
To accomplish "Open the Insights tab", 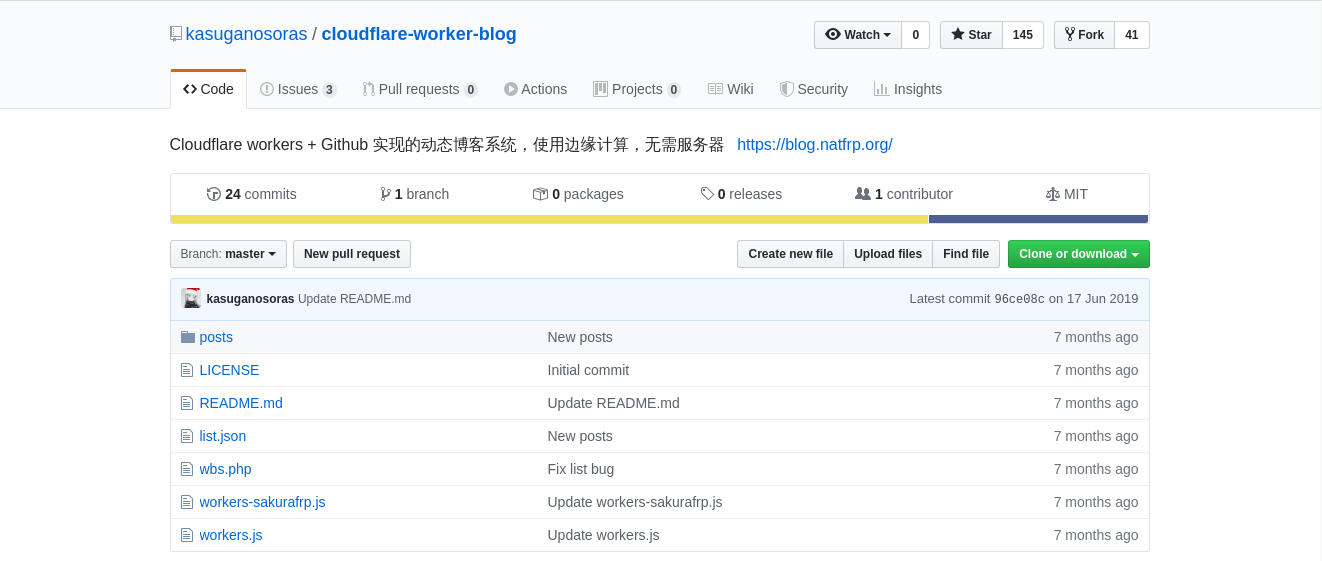I will click(x=907, y=89).
